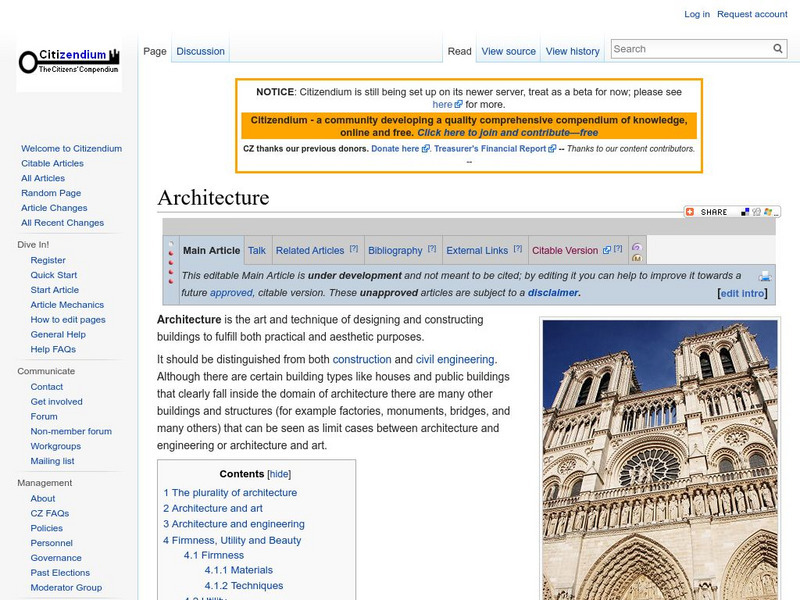This screenshot has height=600, width=800.
Task: Open Random Page from sidebar
Action: (x=51, y=193)
